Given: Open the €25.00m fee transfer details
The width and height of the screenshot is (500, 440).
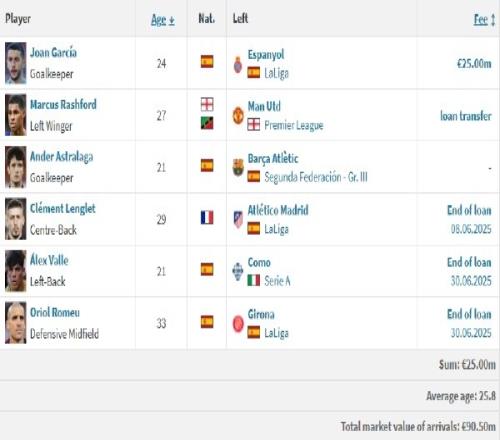Looking at the screenshot, I should pos(474,63).
